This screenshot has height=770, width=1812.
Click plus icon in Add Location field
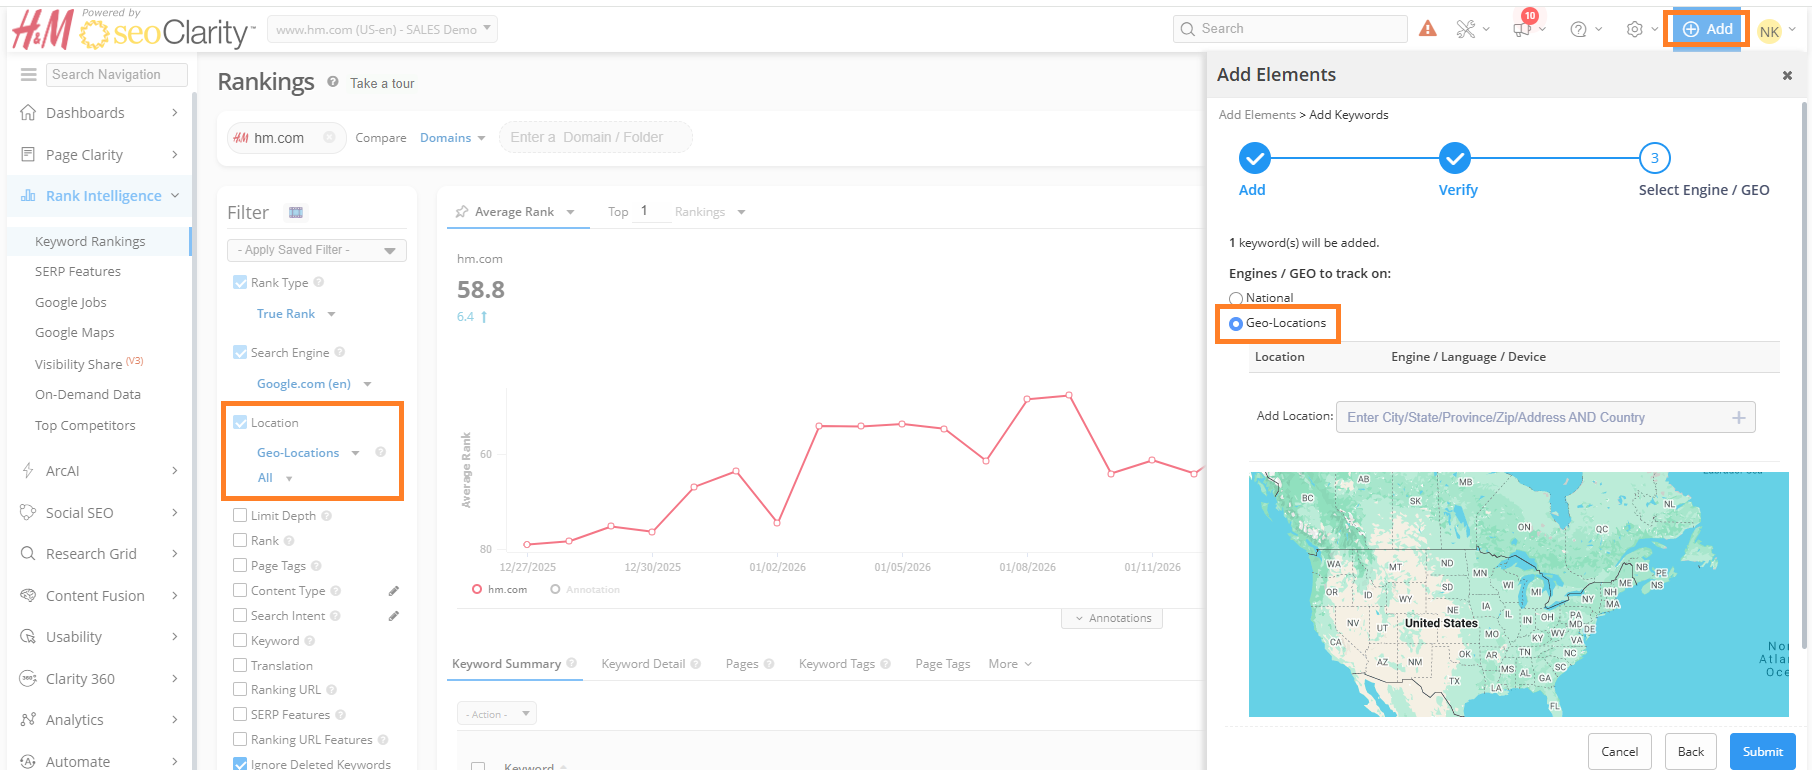coord(1739,418)
